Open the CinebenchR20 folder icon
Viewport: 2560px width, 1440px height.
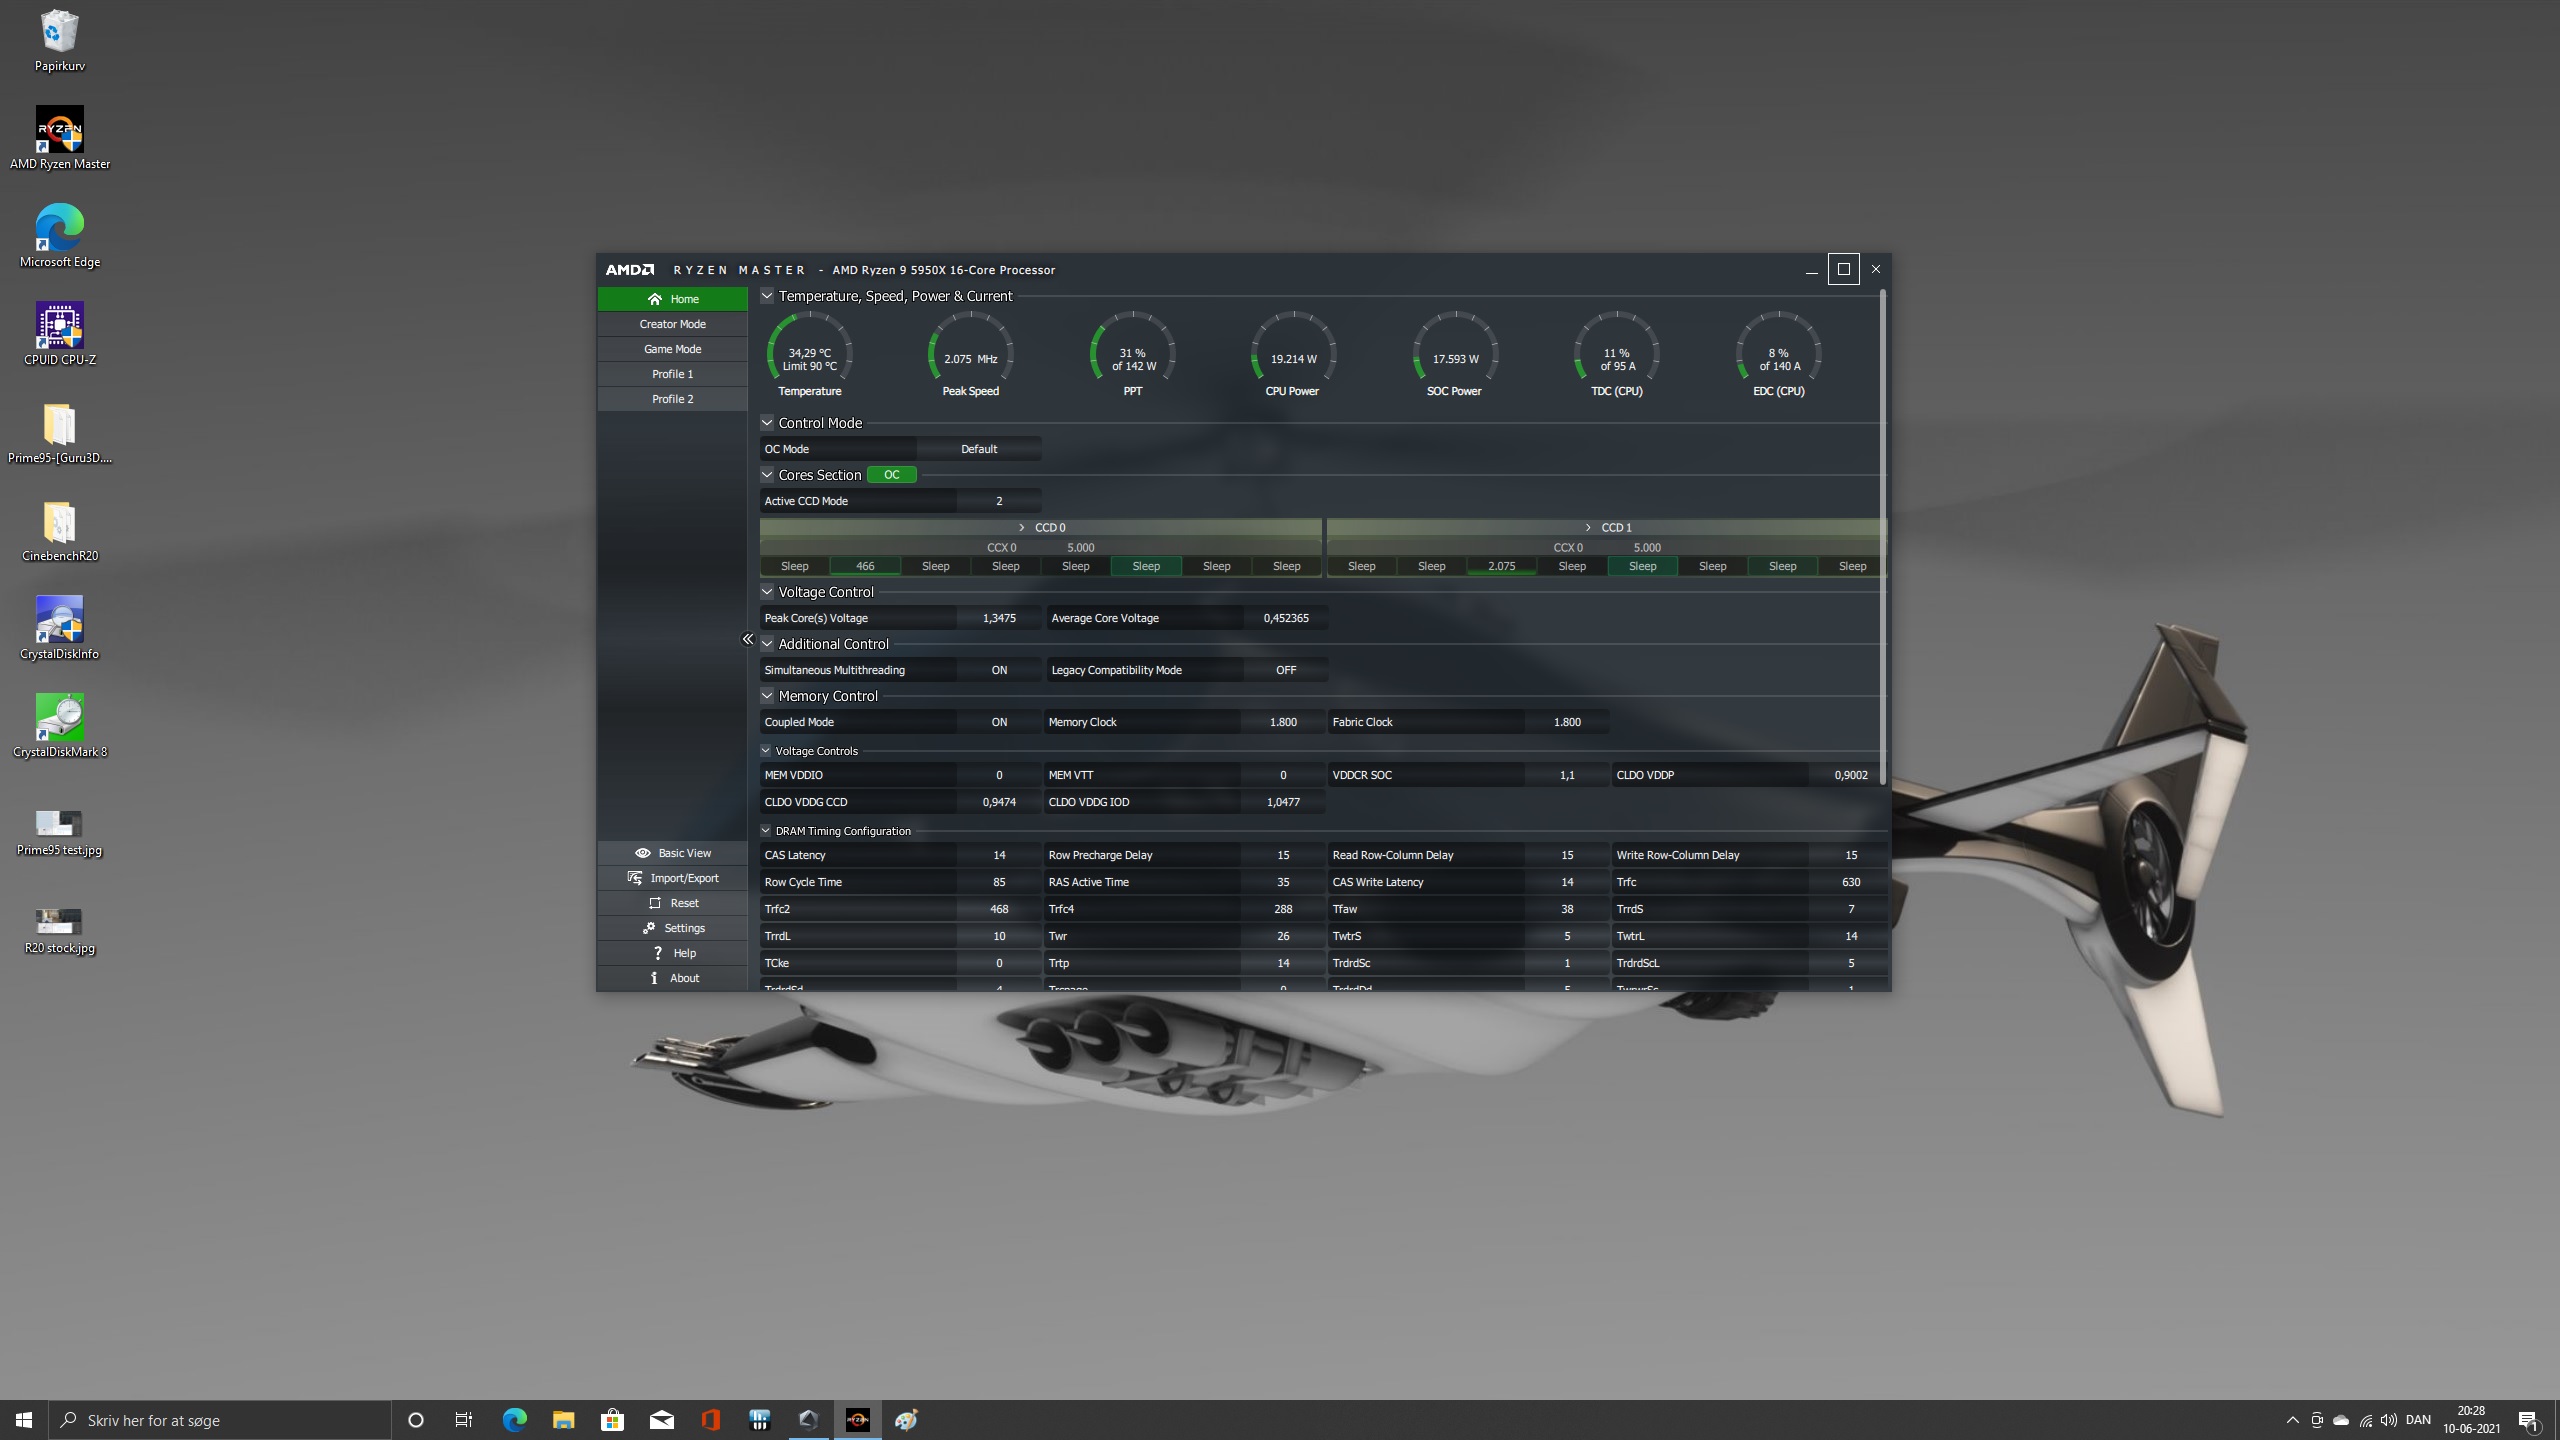coord(59,531)
